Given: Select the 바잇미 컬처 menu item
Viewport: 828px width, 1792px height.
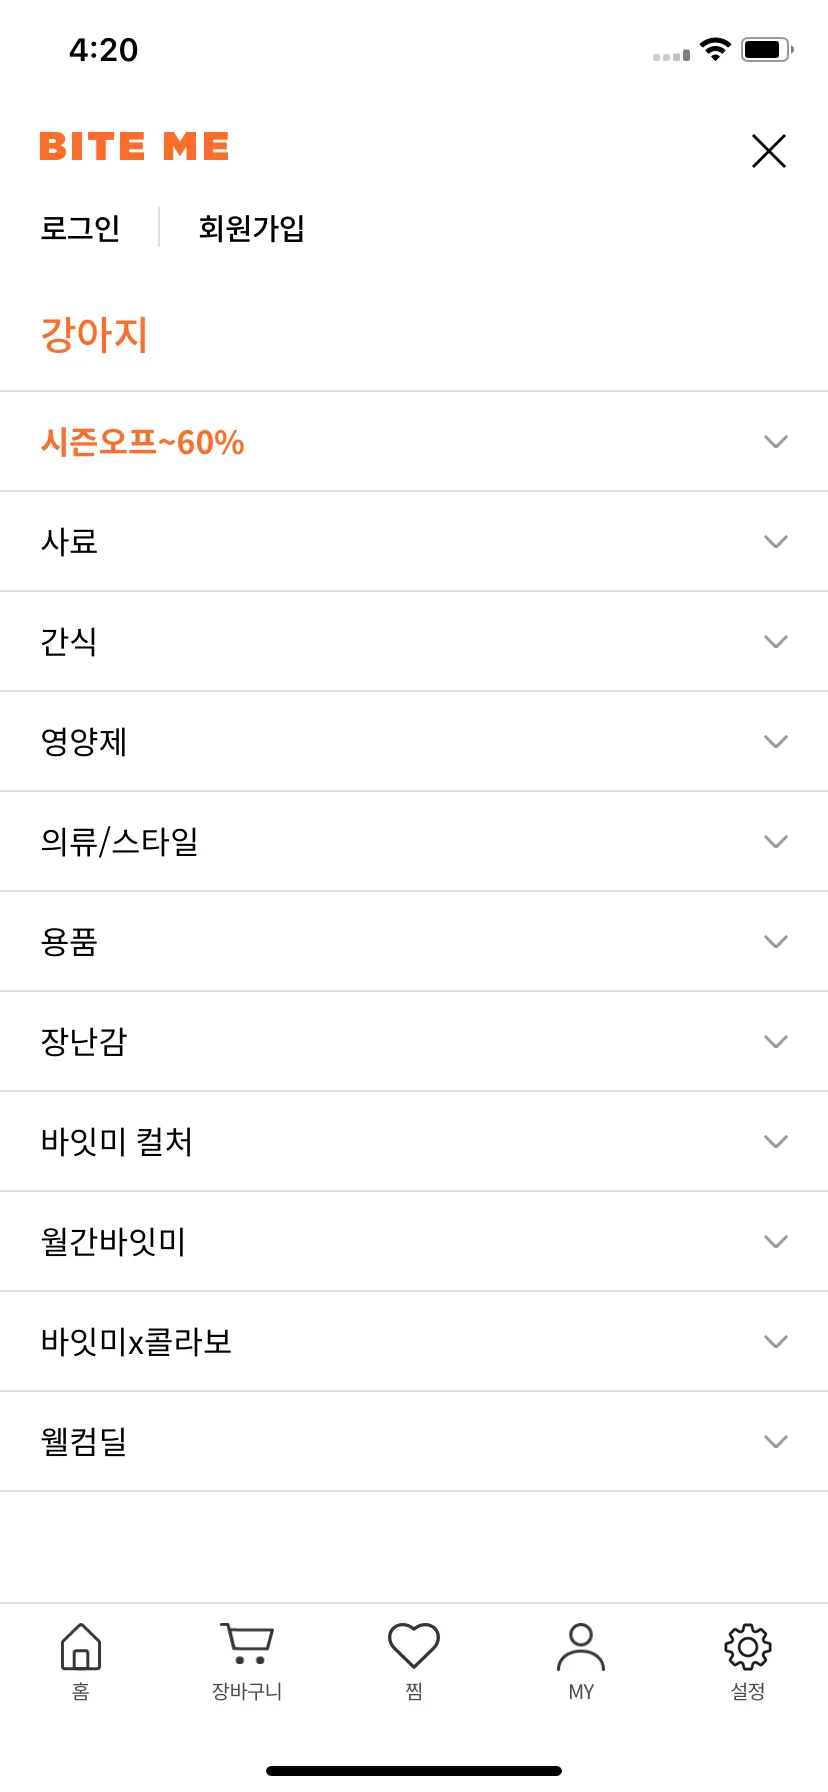Looking at the screenshot, I should click(414, 1141).
